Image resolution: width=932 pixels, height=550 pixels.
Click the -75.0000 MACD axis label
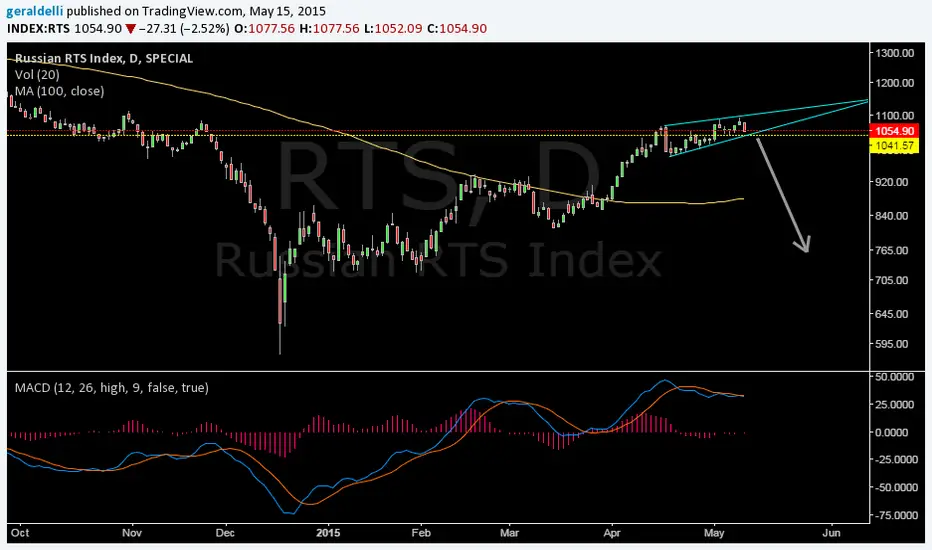[894, 516]
